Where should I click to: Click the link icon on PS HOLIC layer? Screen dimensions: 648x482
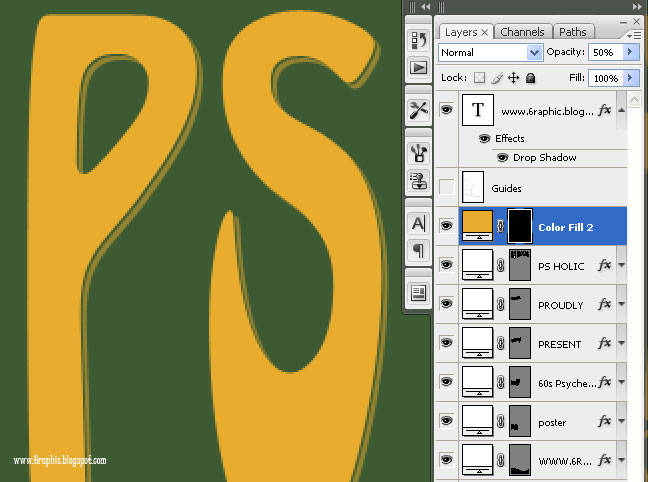point(500,265)
